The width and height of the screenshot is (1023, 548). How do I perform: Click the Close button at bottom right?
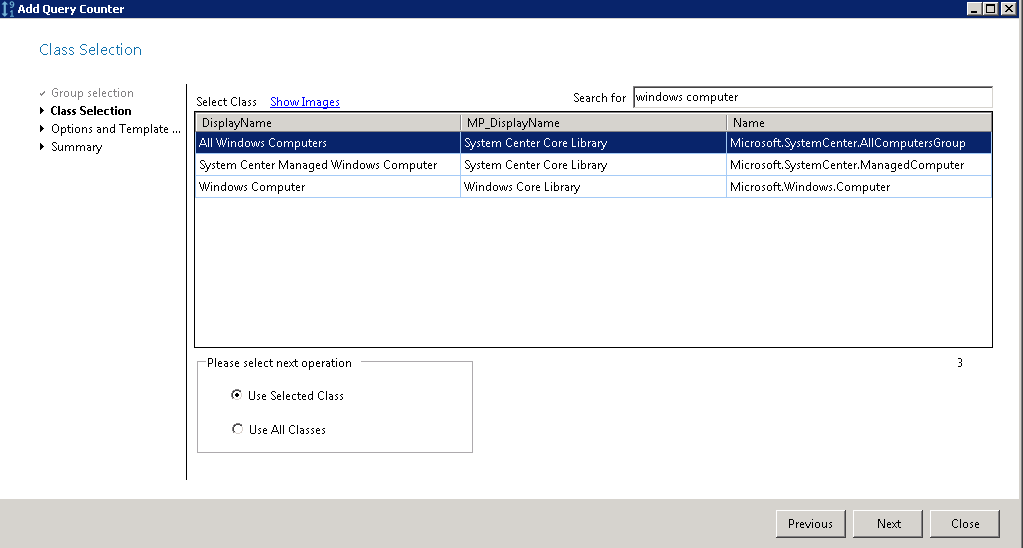coord(964,523)
